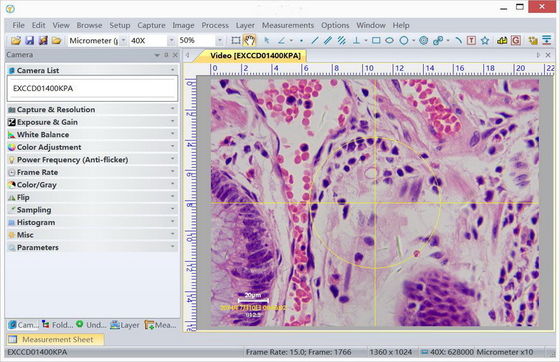Open the Options menu

click(335, 25)
